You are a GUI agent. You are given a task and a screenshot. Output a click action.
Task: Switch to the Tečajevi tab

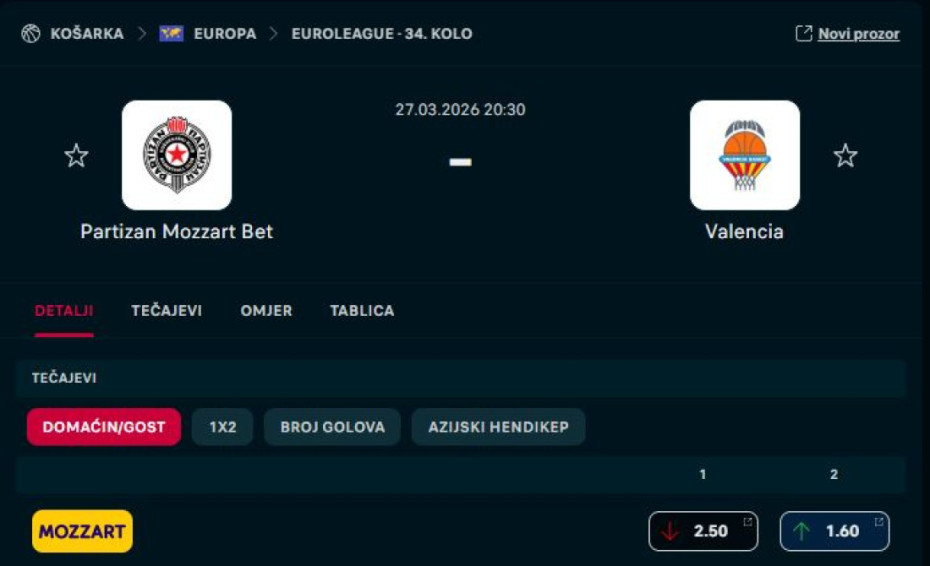(x=167, y=310)
